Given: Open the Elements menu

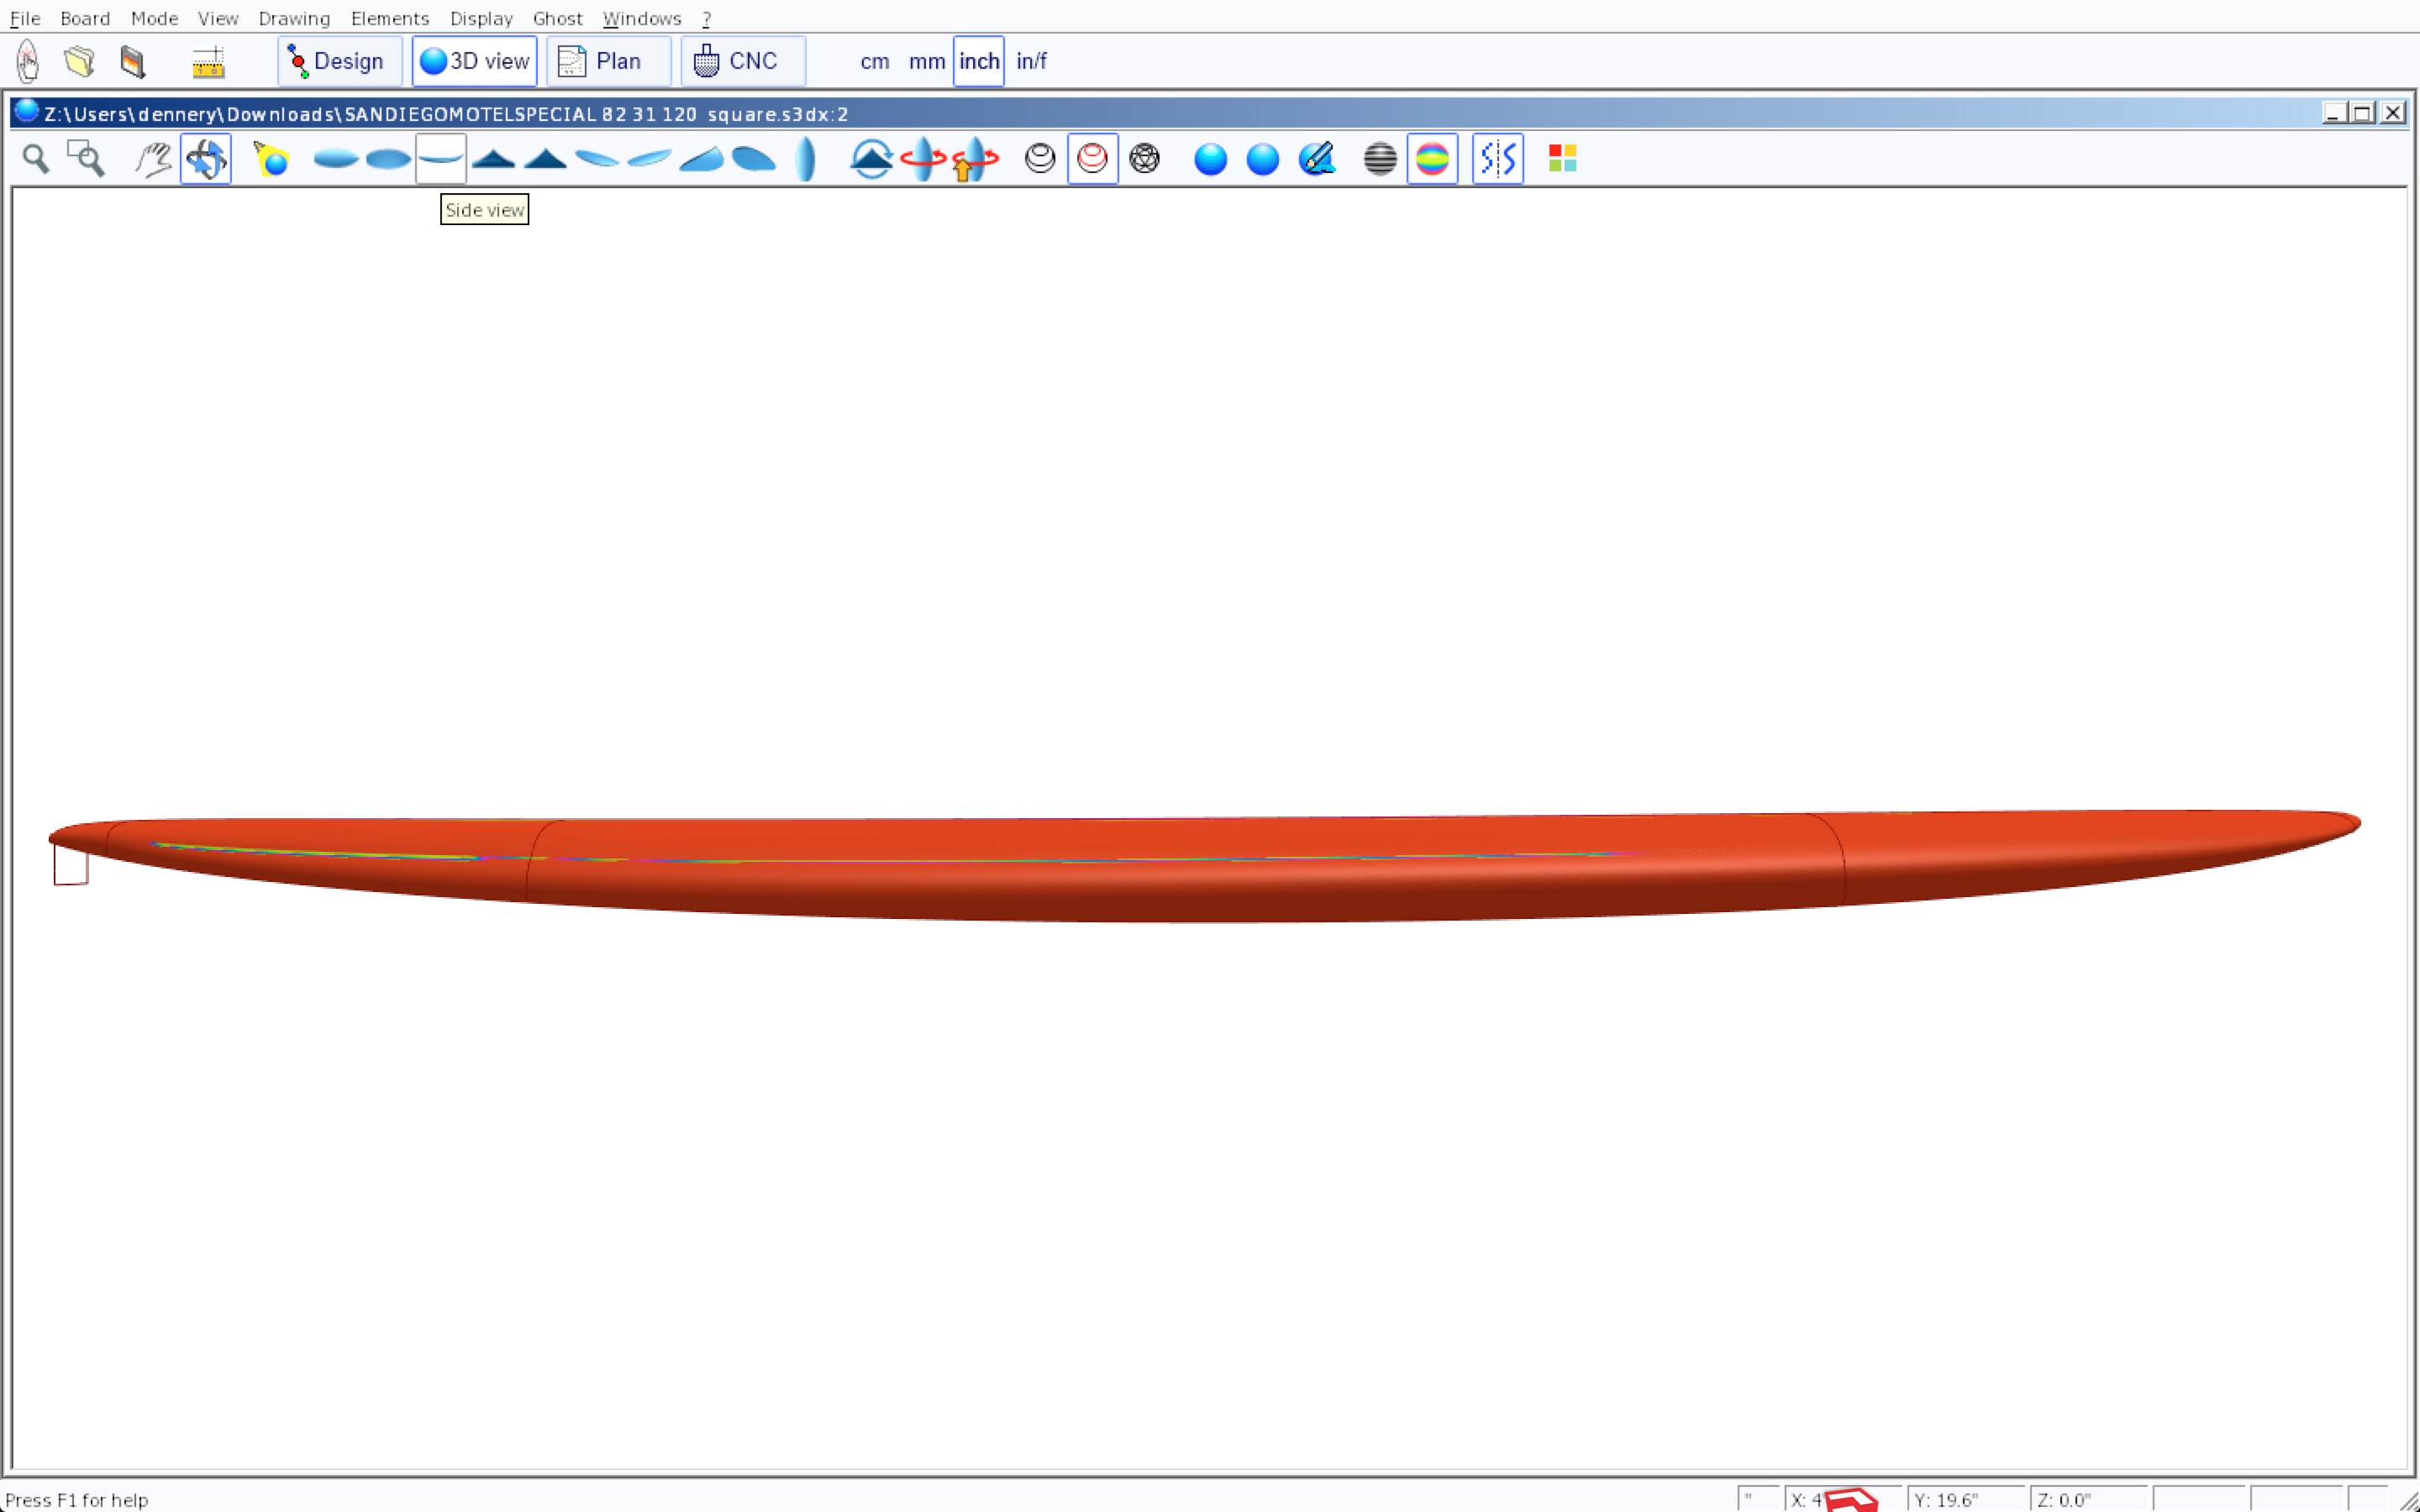Looking at the screenshot, I should [389, 18].
